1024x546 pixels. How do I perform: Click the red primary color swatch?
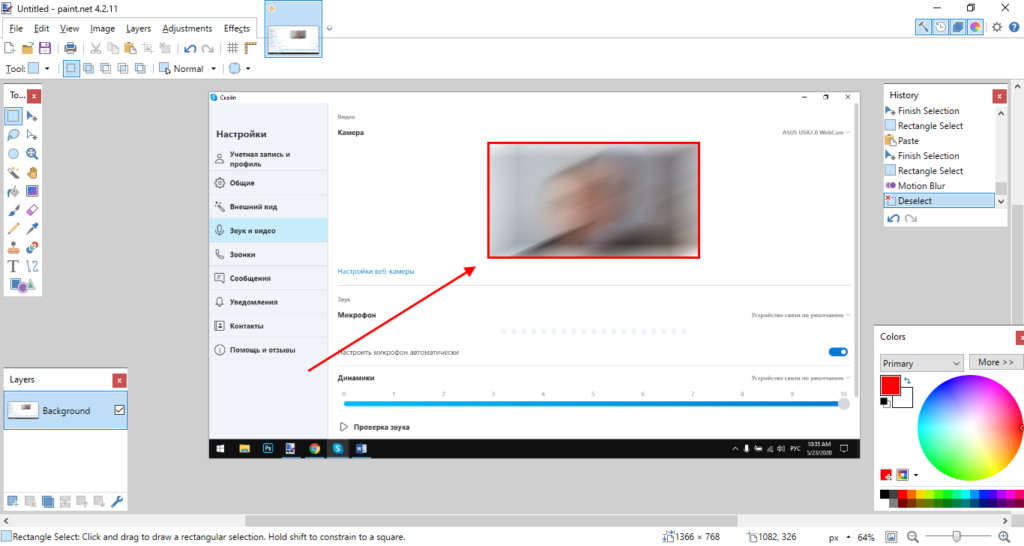(890, 385)
